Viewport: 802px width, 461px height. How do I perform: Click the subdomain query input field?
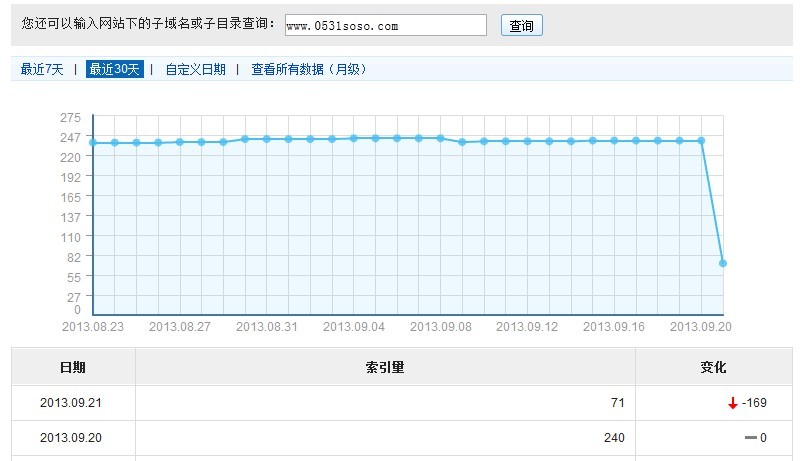pyautogui.click(x=386, y=25)
